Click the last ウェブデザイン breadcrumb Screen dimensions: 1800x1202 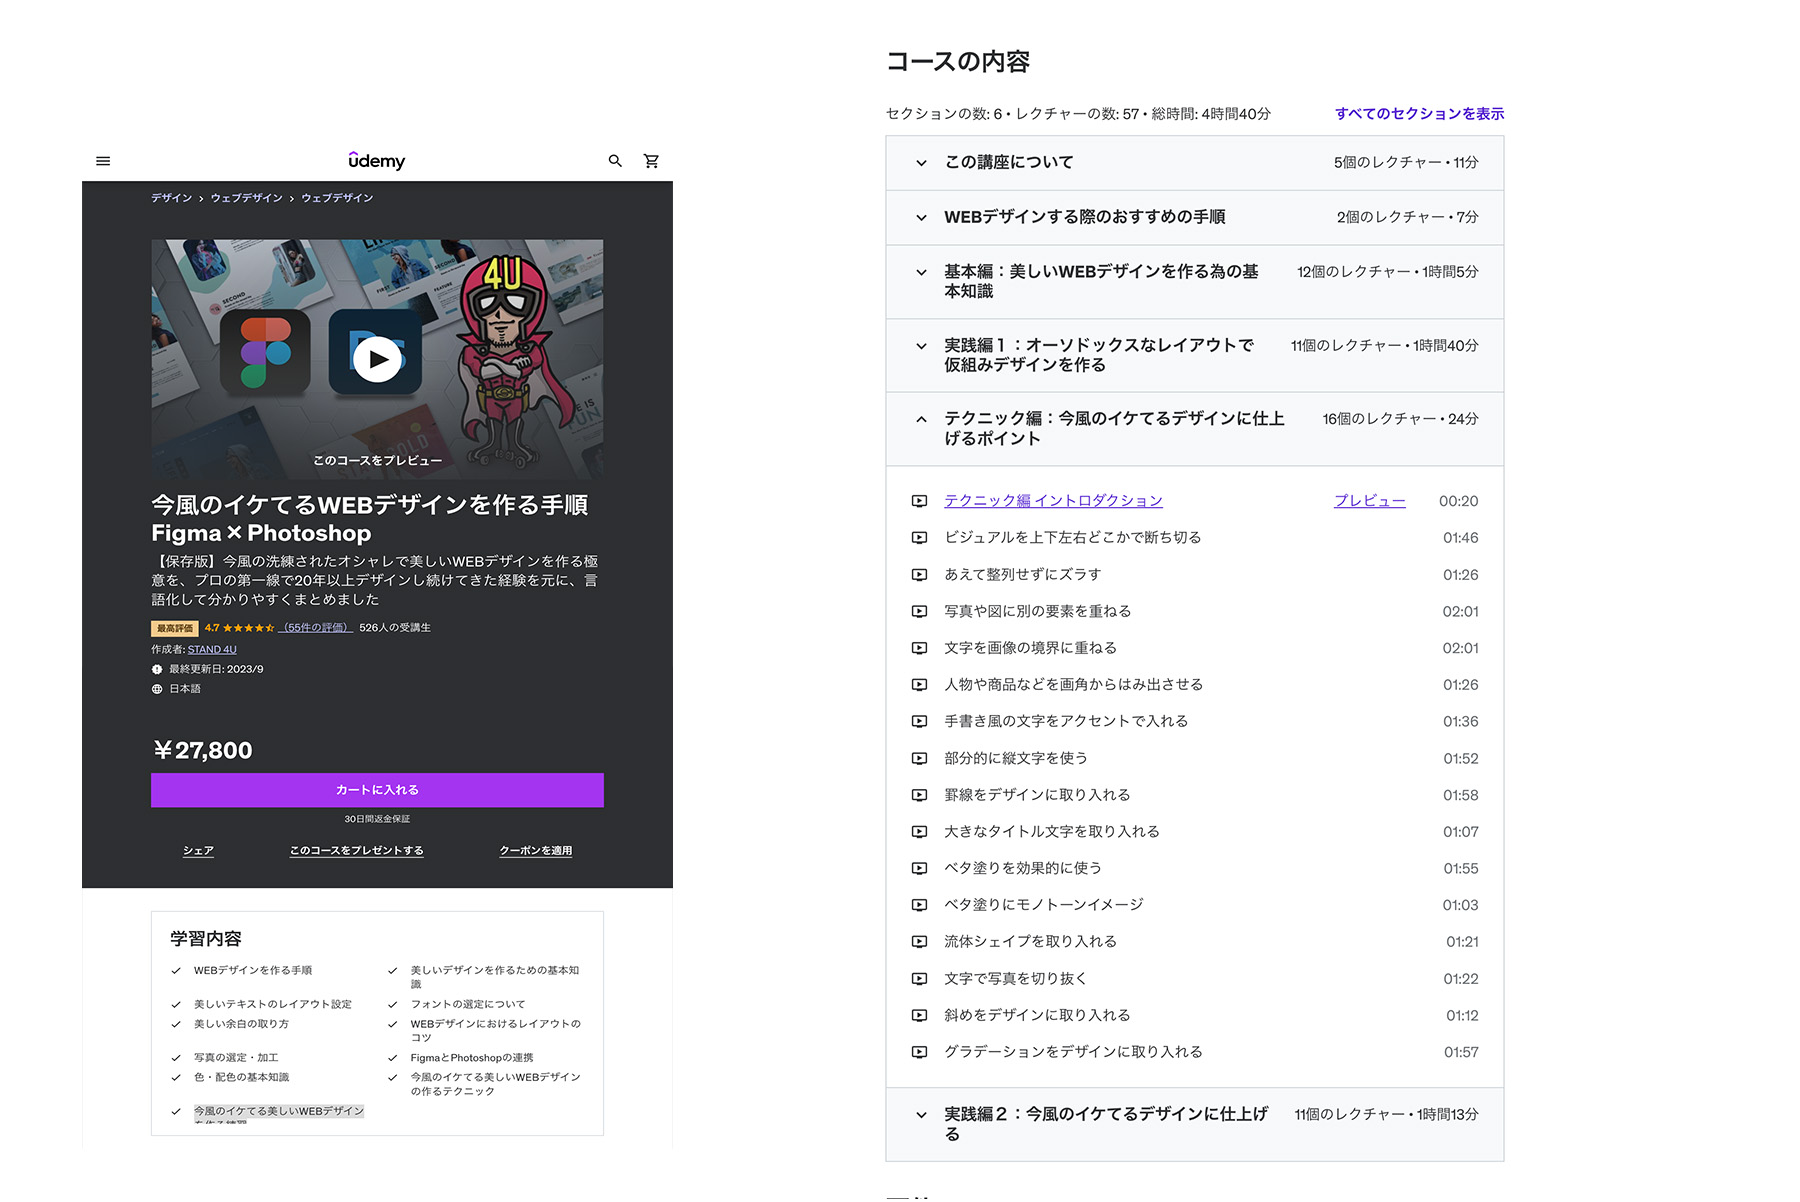coord(337,198)
